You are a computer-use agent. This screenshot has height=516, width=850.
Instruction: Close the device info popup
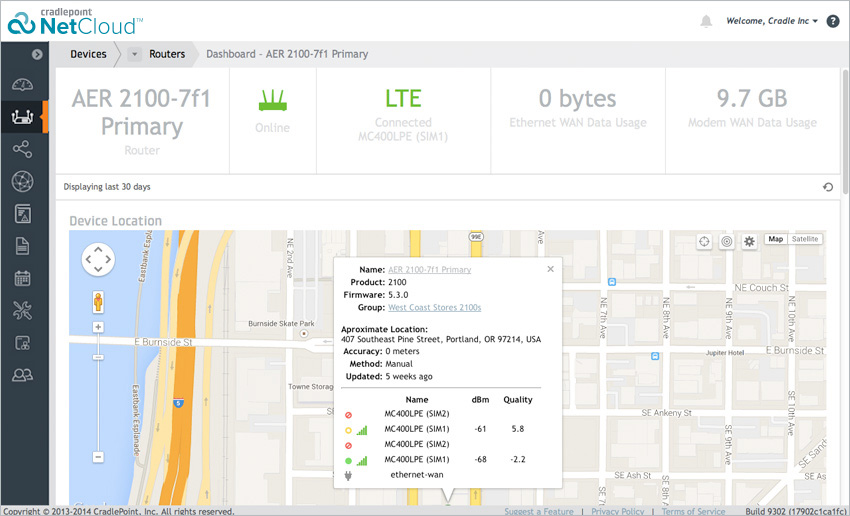tap(550, 269)
